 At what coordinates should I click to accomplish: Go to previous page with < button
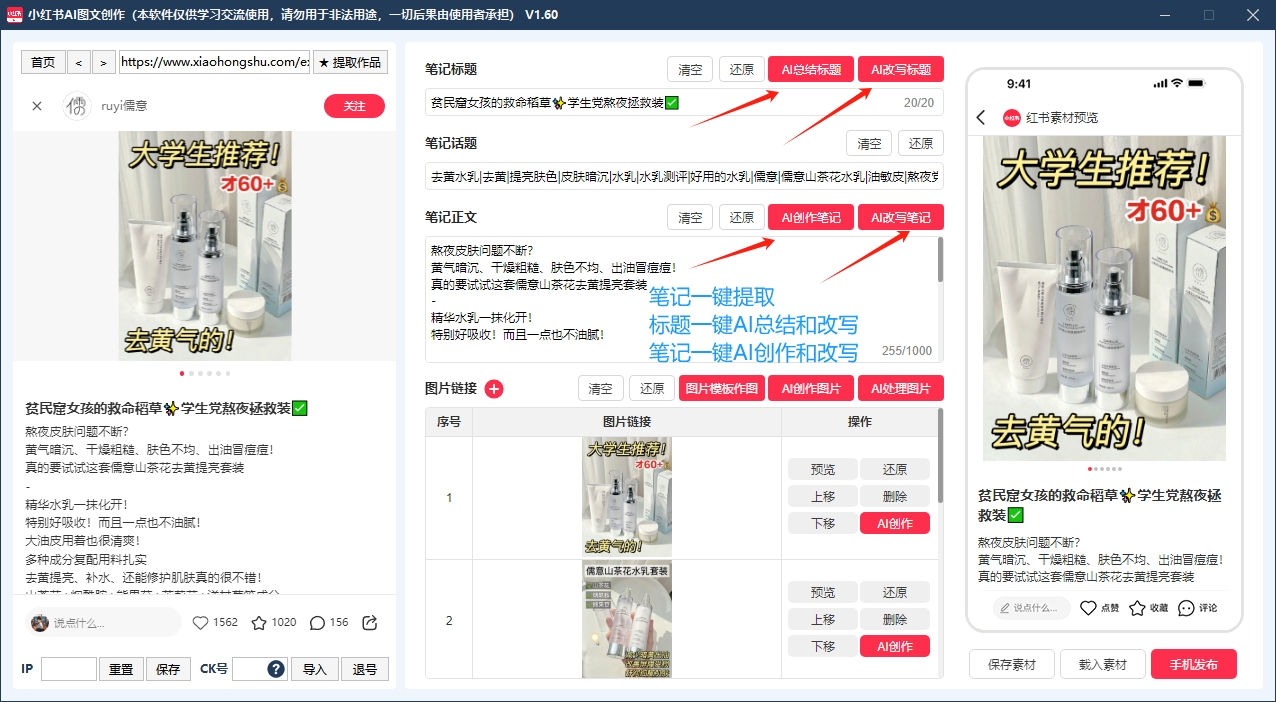click(80, 62)
